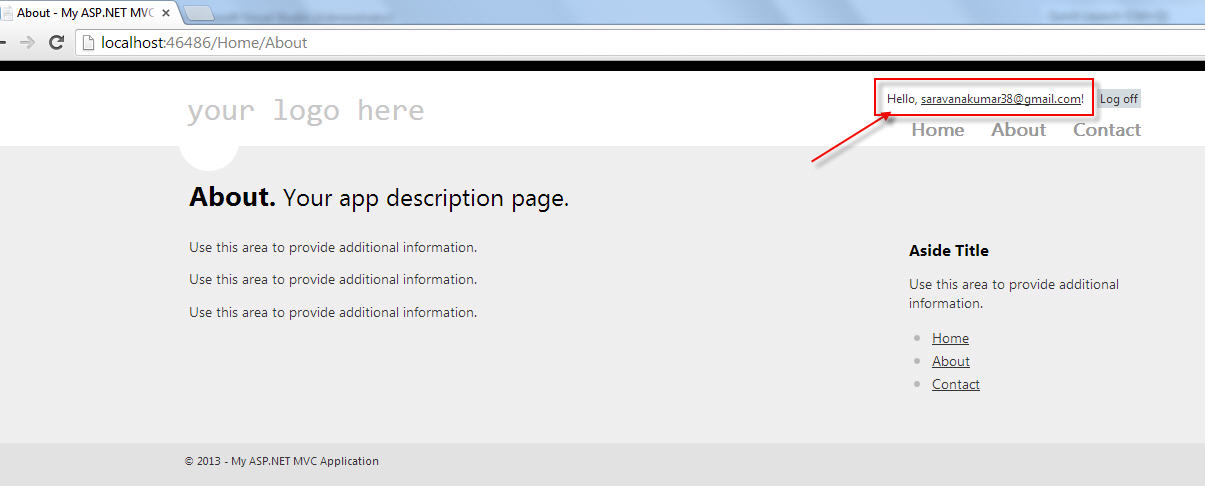Click the Contact link in aside list

pyautogui.click(x=955, y=384)
